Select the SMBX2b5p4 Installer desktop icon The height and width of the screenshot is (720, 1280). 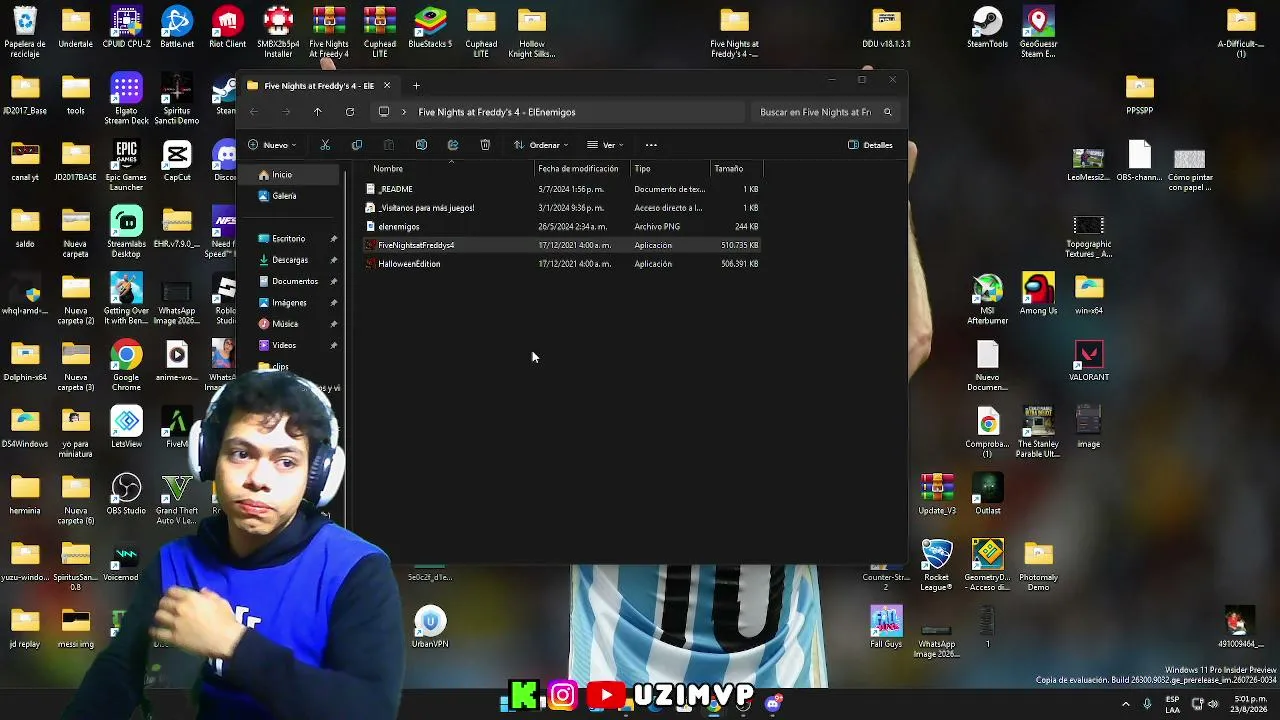pos(278,32)
